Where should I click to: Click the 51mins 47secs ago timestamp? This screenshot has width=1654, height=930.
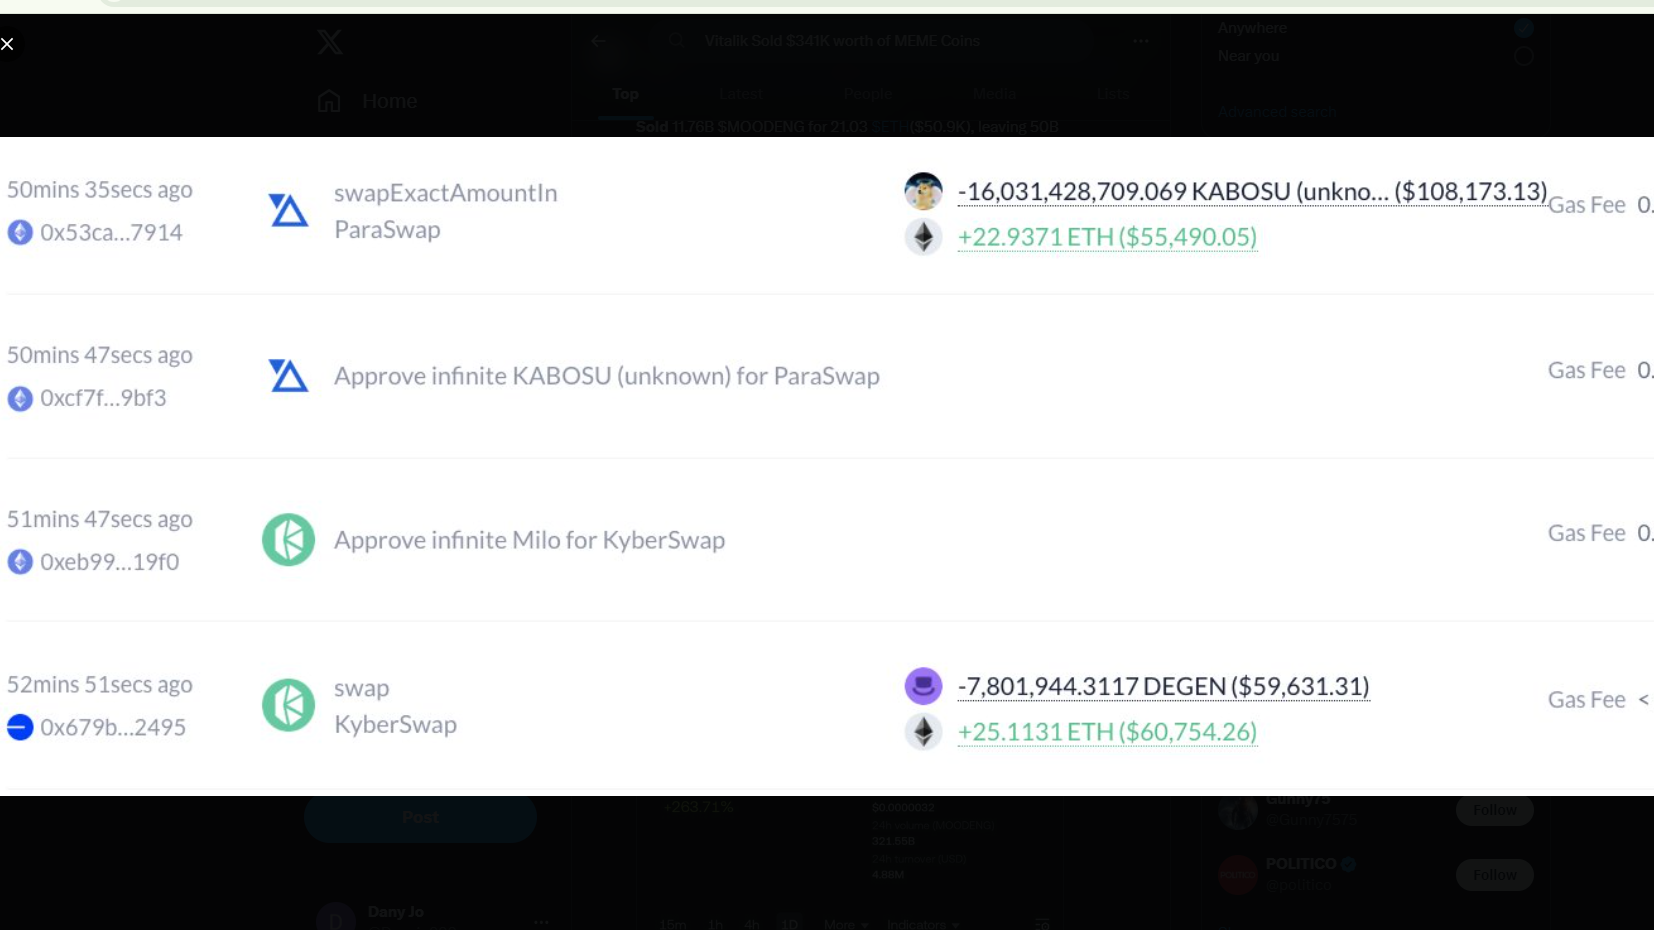100,519
